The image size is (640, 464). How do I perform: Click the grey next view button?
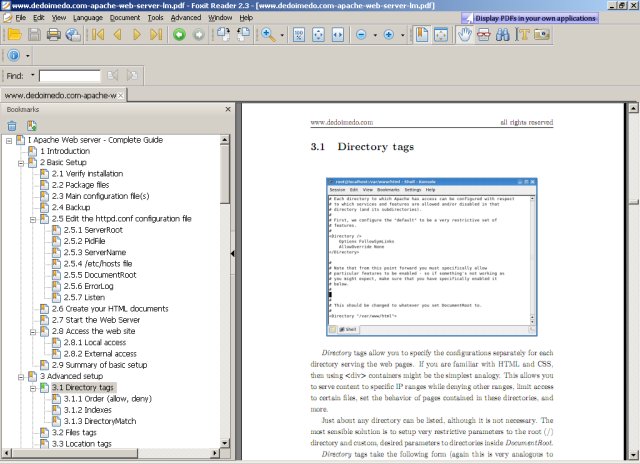(199, 35)
